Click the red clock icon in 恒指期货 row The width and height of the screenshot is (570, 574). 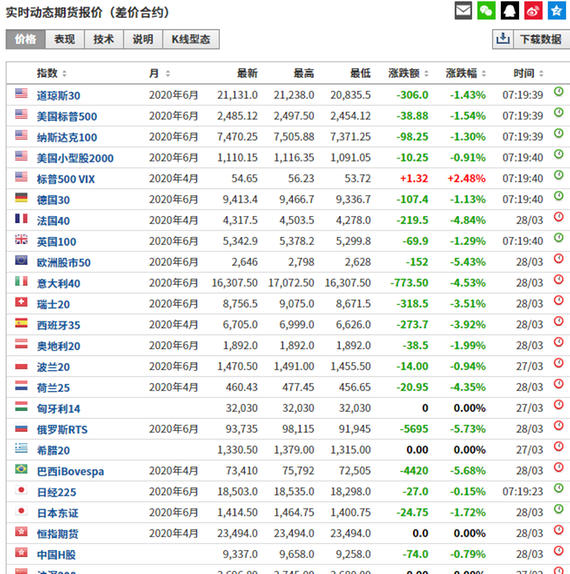point(558,530)
